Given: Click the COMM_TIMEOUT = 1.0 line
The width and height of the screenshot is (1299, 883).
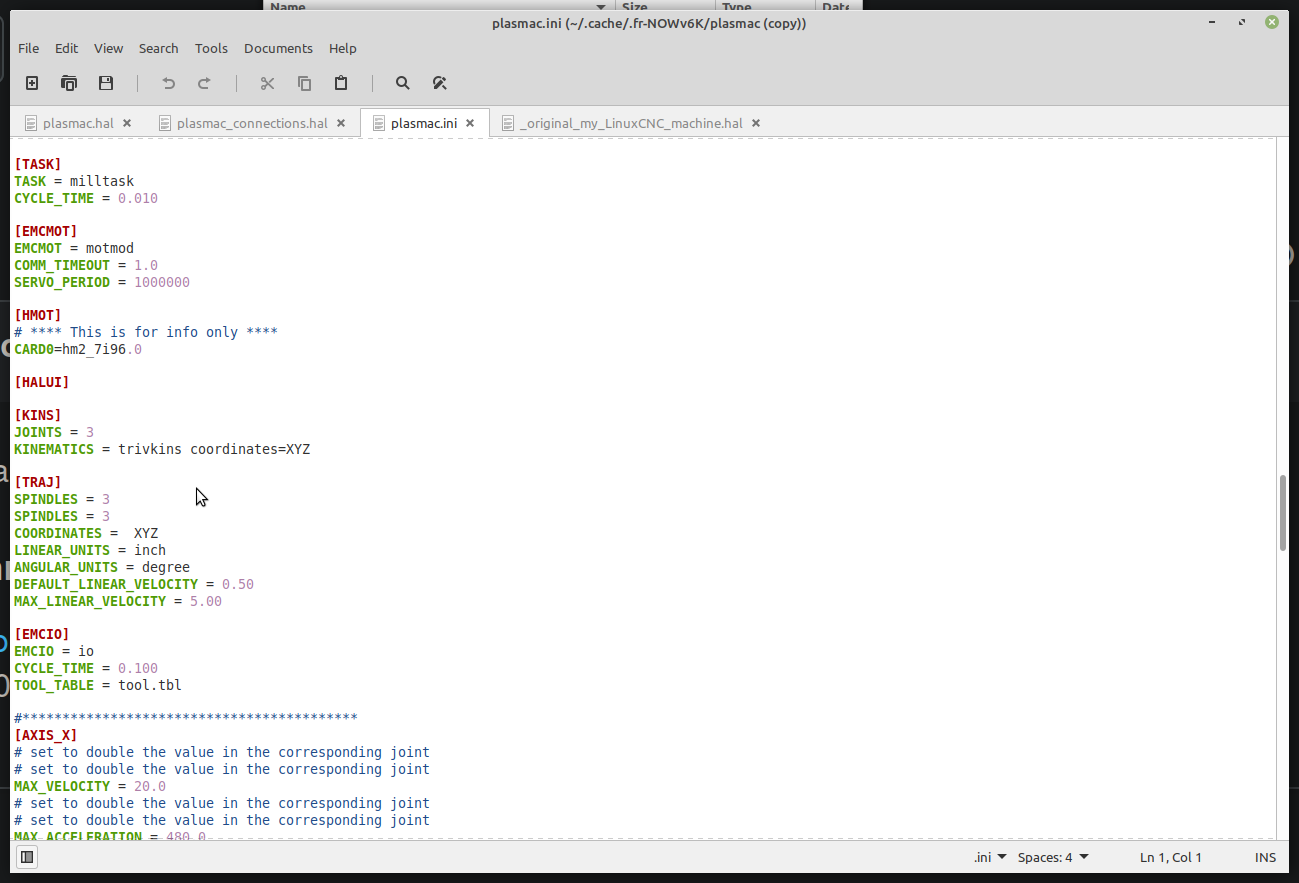Looking at the screenshot, I should pos(86,265).
